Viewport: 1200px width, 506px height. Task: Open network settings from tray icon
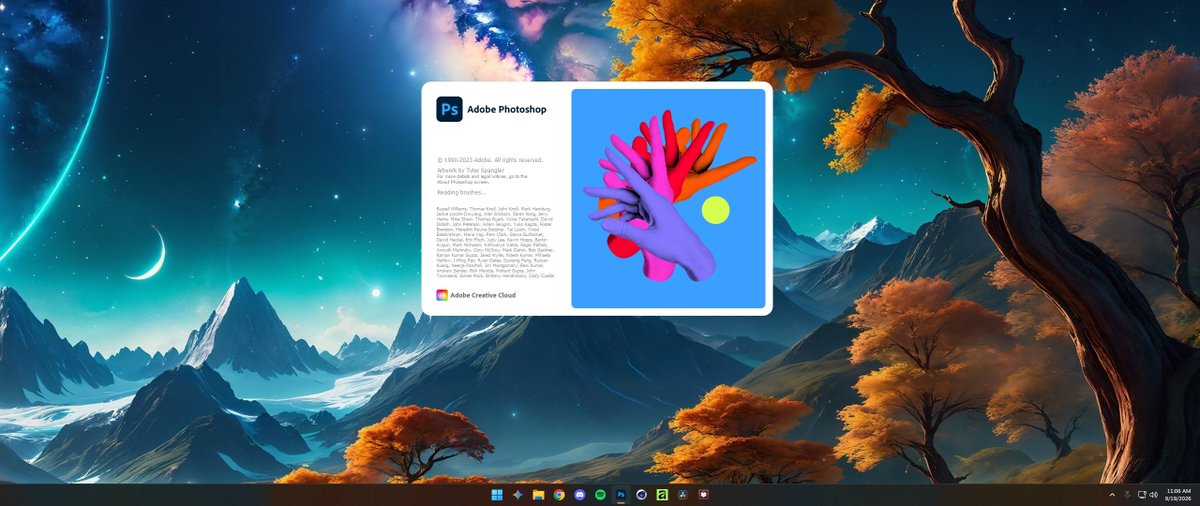(x=1142, y=495)
